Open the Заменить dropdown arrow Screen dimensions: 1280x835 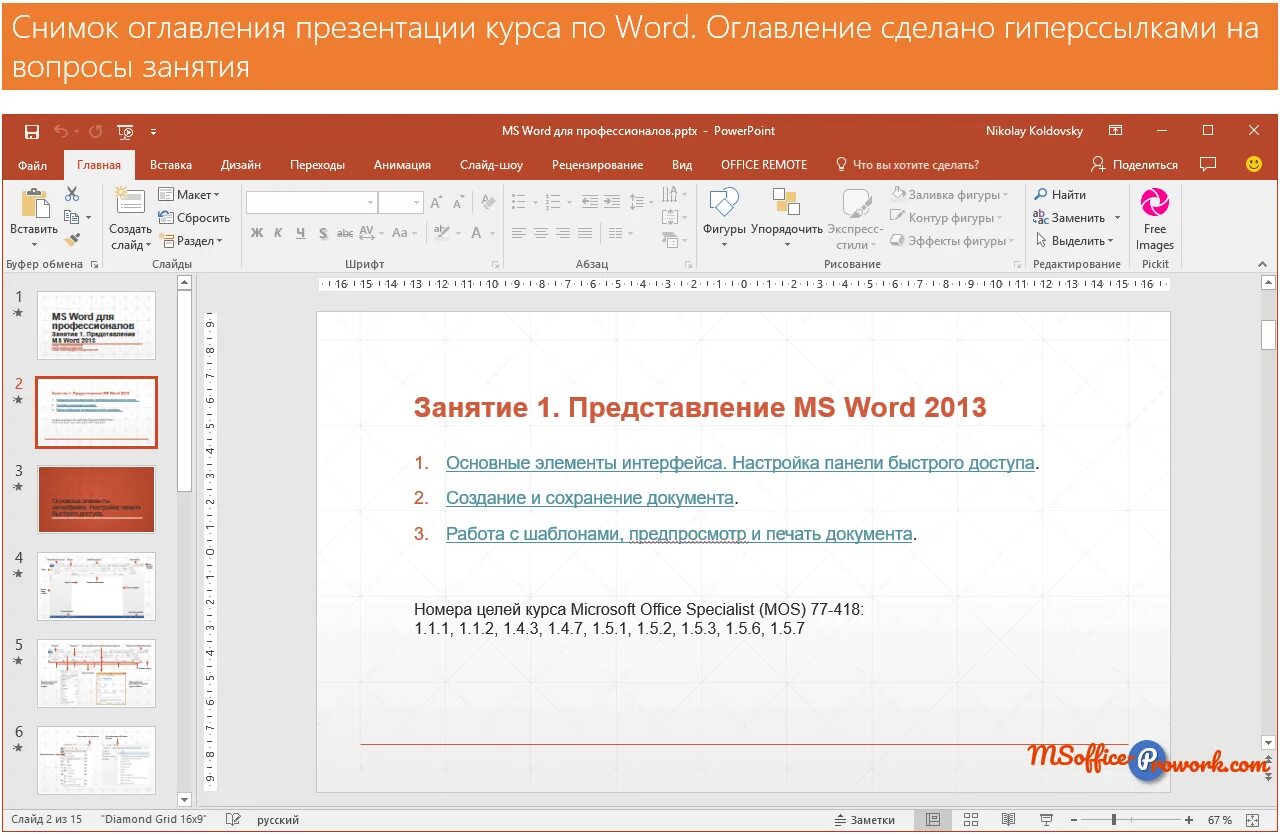1117,218
